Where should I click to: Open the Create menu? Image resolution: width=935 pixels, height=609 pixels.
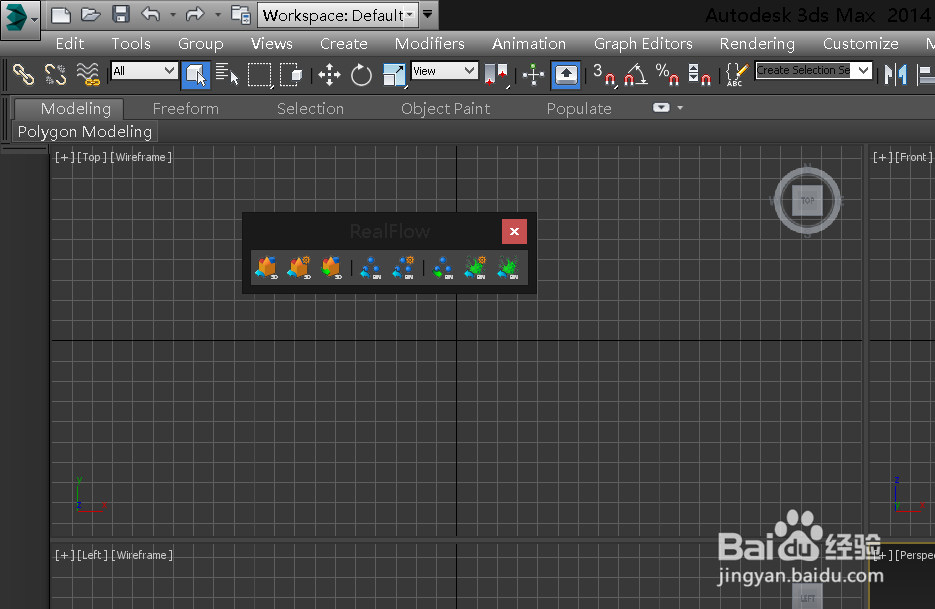click(343, 44)
